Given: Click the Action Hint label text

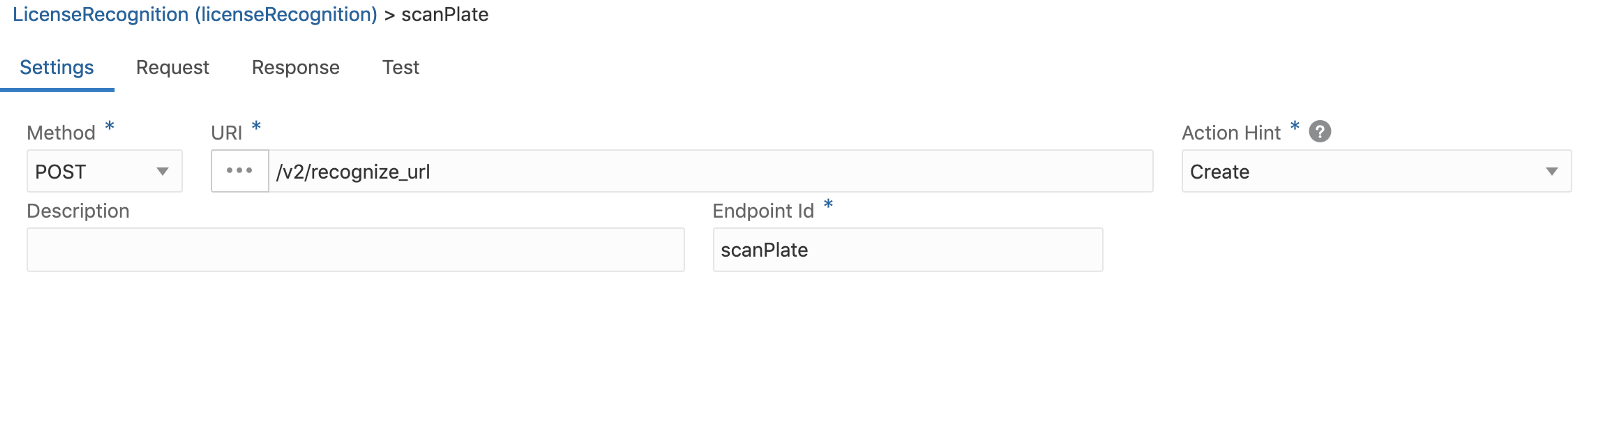Looking at the screenshot, I should tap(1231, 133).
